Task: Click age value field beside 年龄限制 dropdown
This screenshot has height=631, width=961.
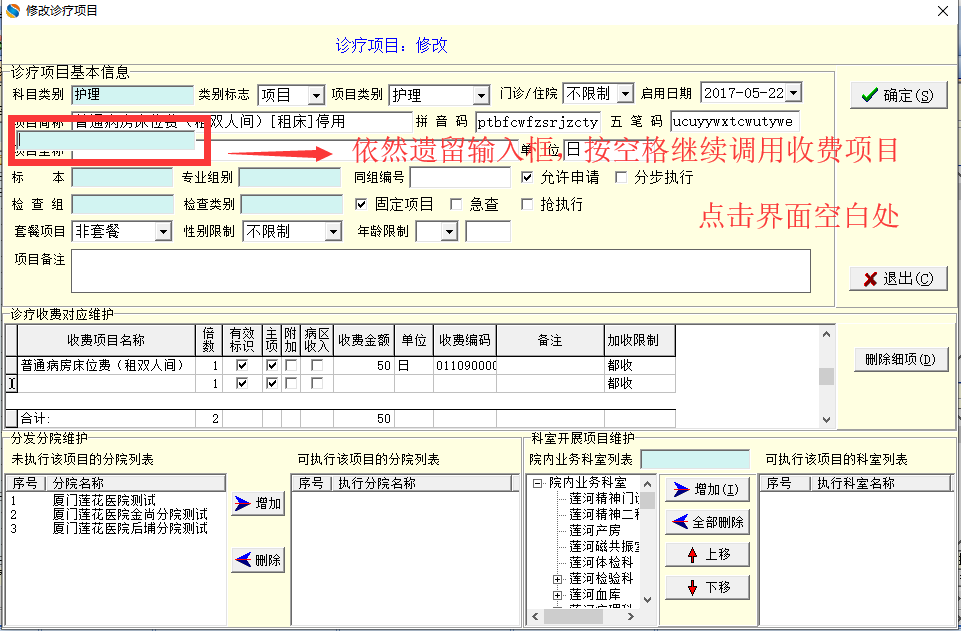Action: pyautogui.click(x=488, y=232)
